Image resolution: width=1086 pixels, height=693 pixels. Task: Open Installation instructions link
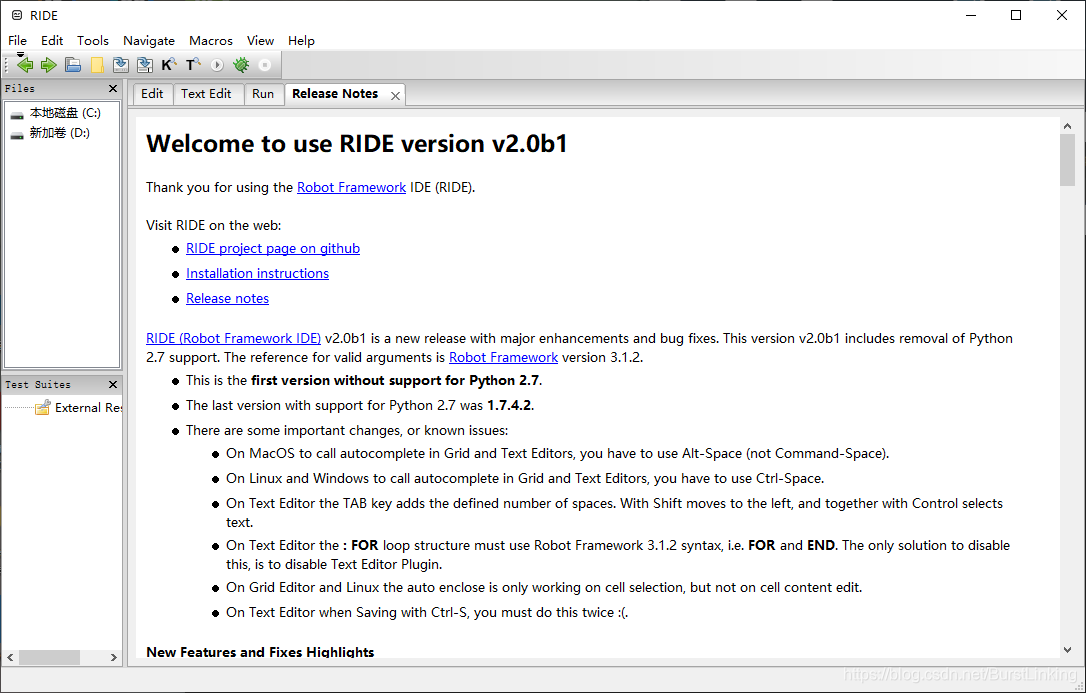point(258,273)
